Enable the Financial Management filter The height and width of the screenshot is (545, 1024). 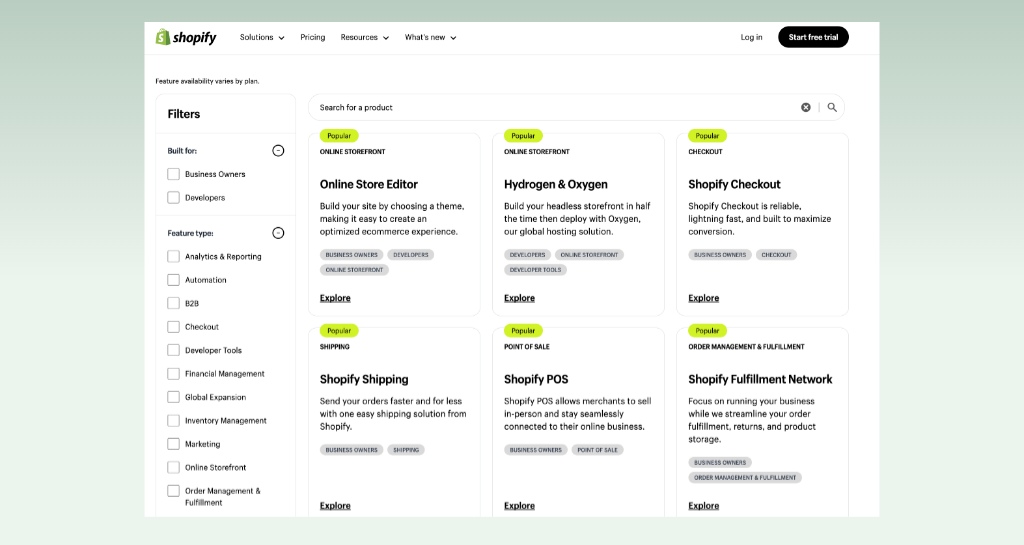(173, 374)
